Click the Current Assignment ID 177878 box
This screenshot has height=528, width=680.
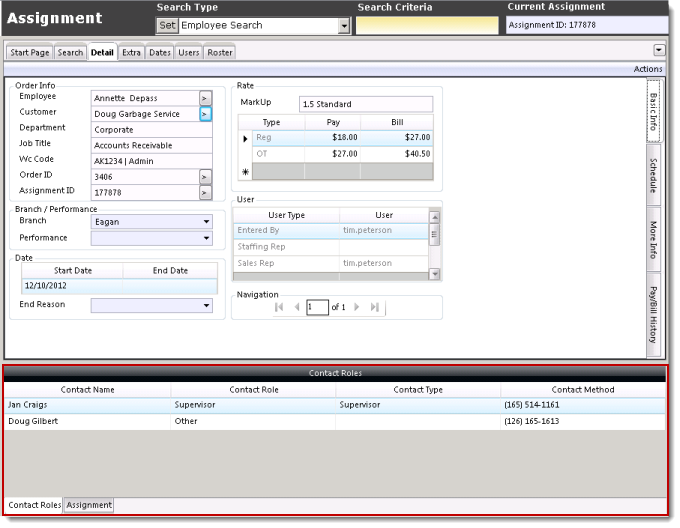click(x=587, y=25)
